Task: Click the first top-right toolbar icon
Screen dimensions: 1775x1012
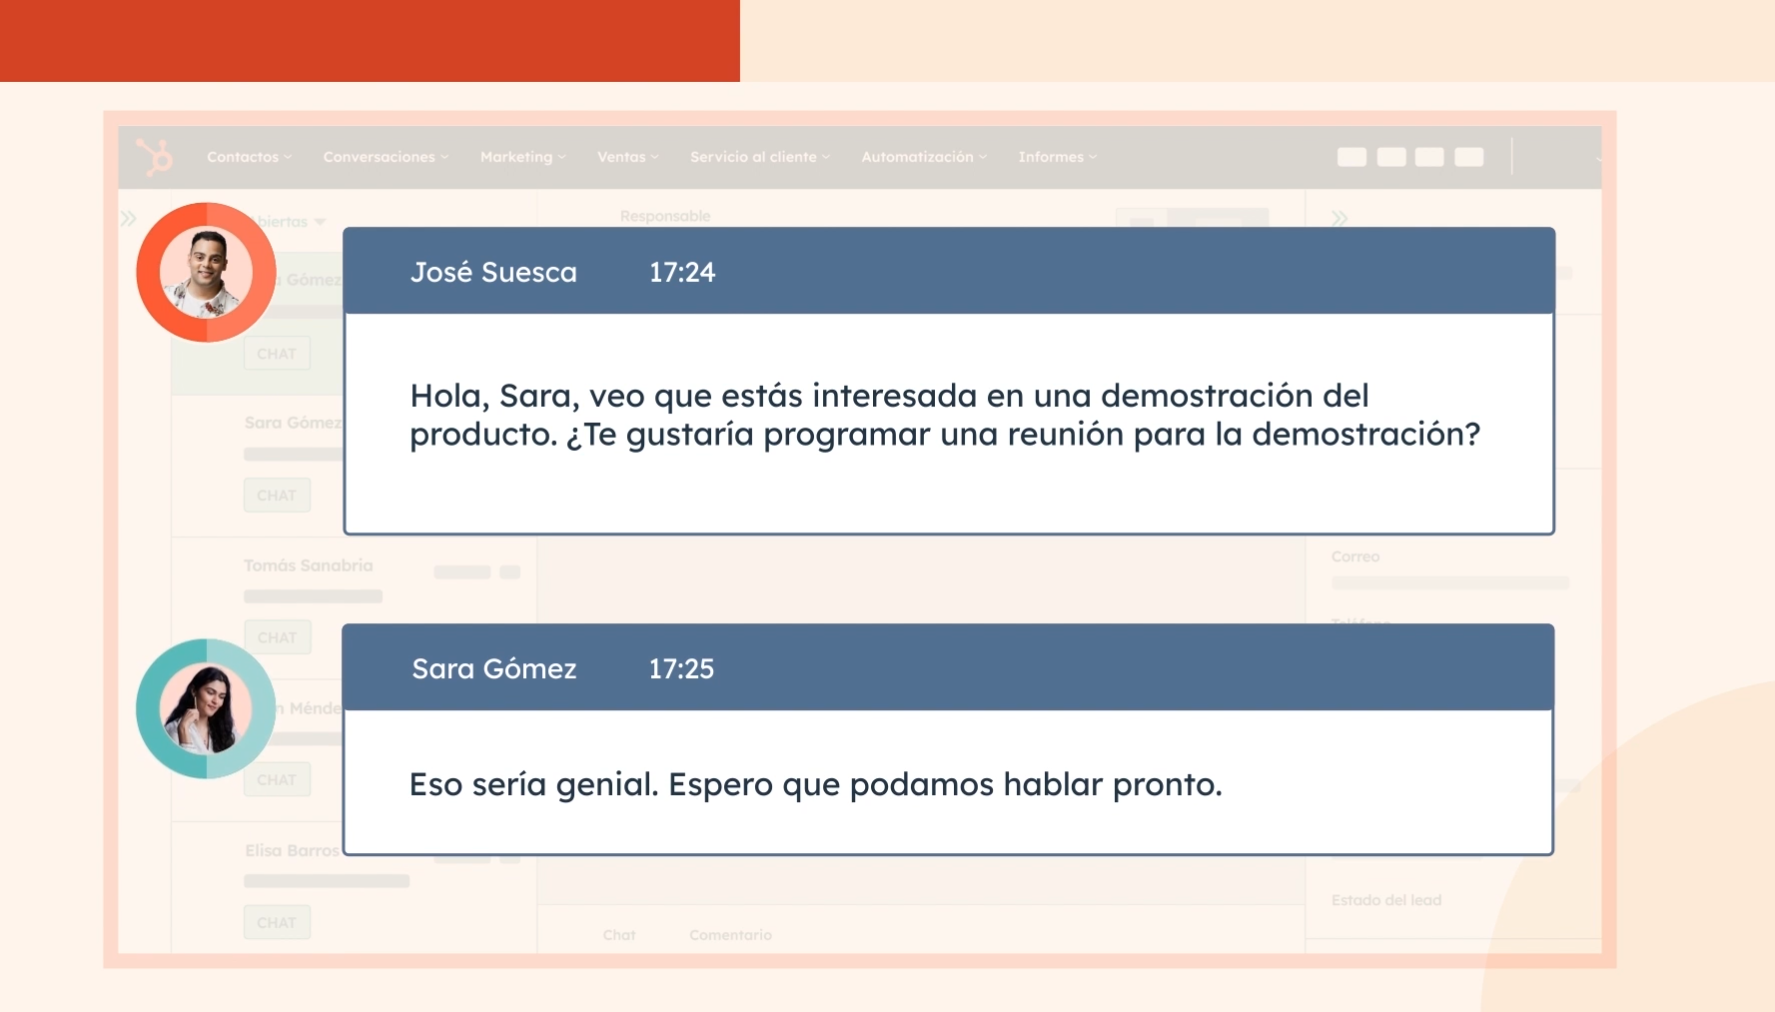Action: (x=1352, y=157)
